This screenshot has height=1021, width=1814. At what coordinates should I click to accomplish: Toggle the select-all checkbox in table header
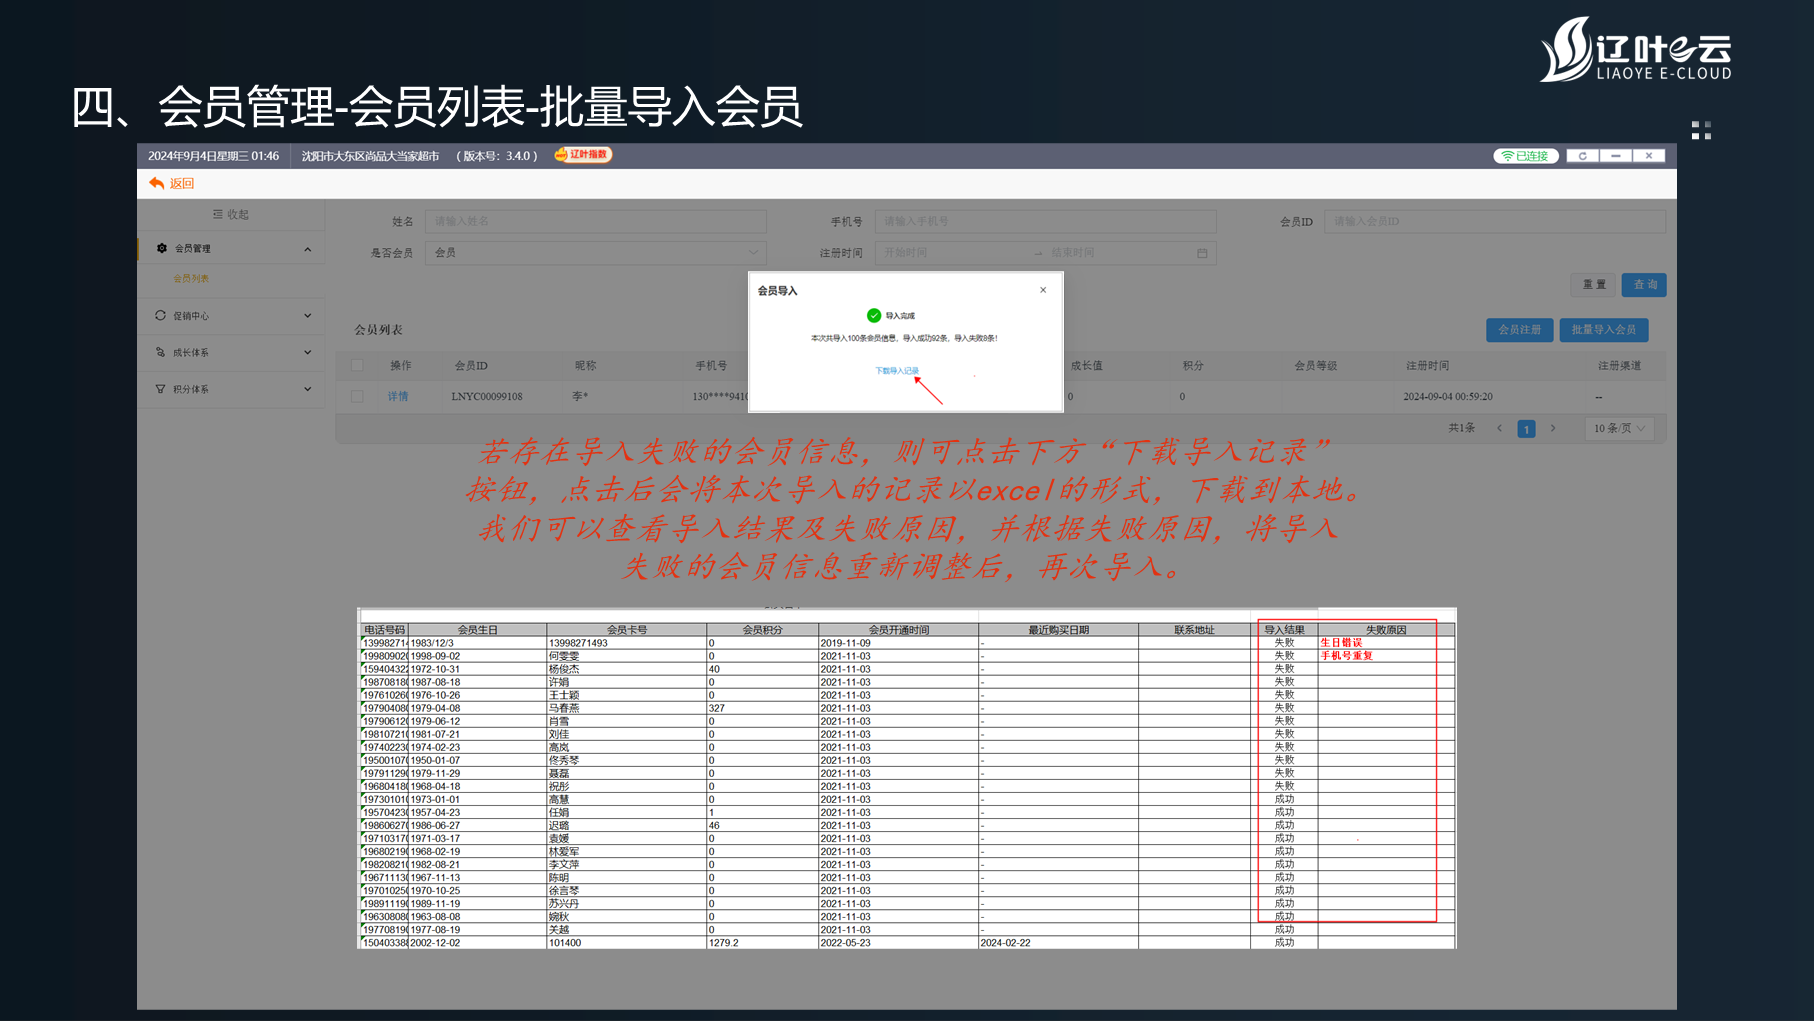[357, 365]
